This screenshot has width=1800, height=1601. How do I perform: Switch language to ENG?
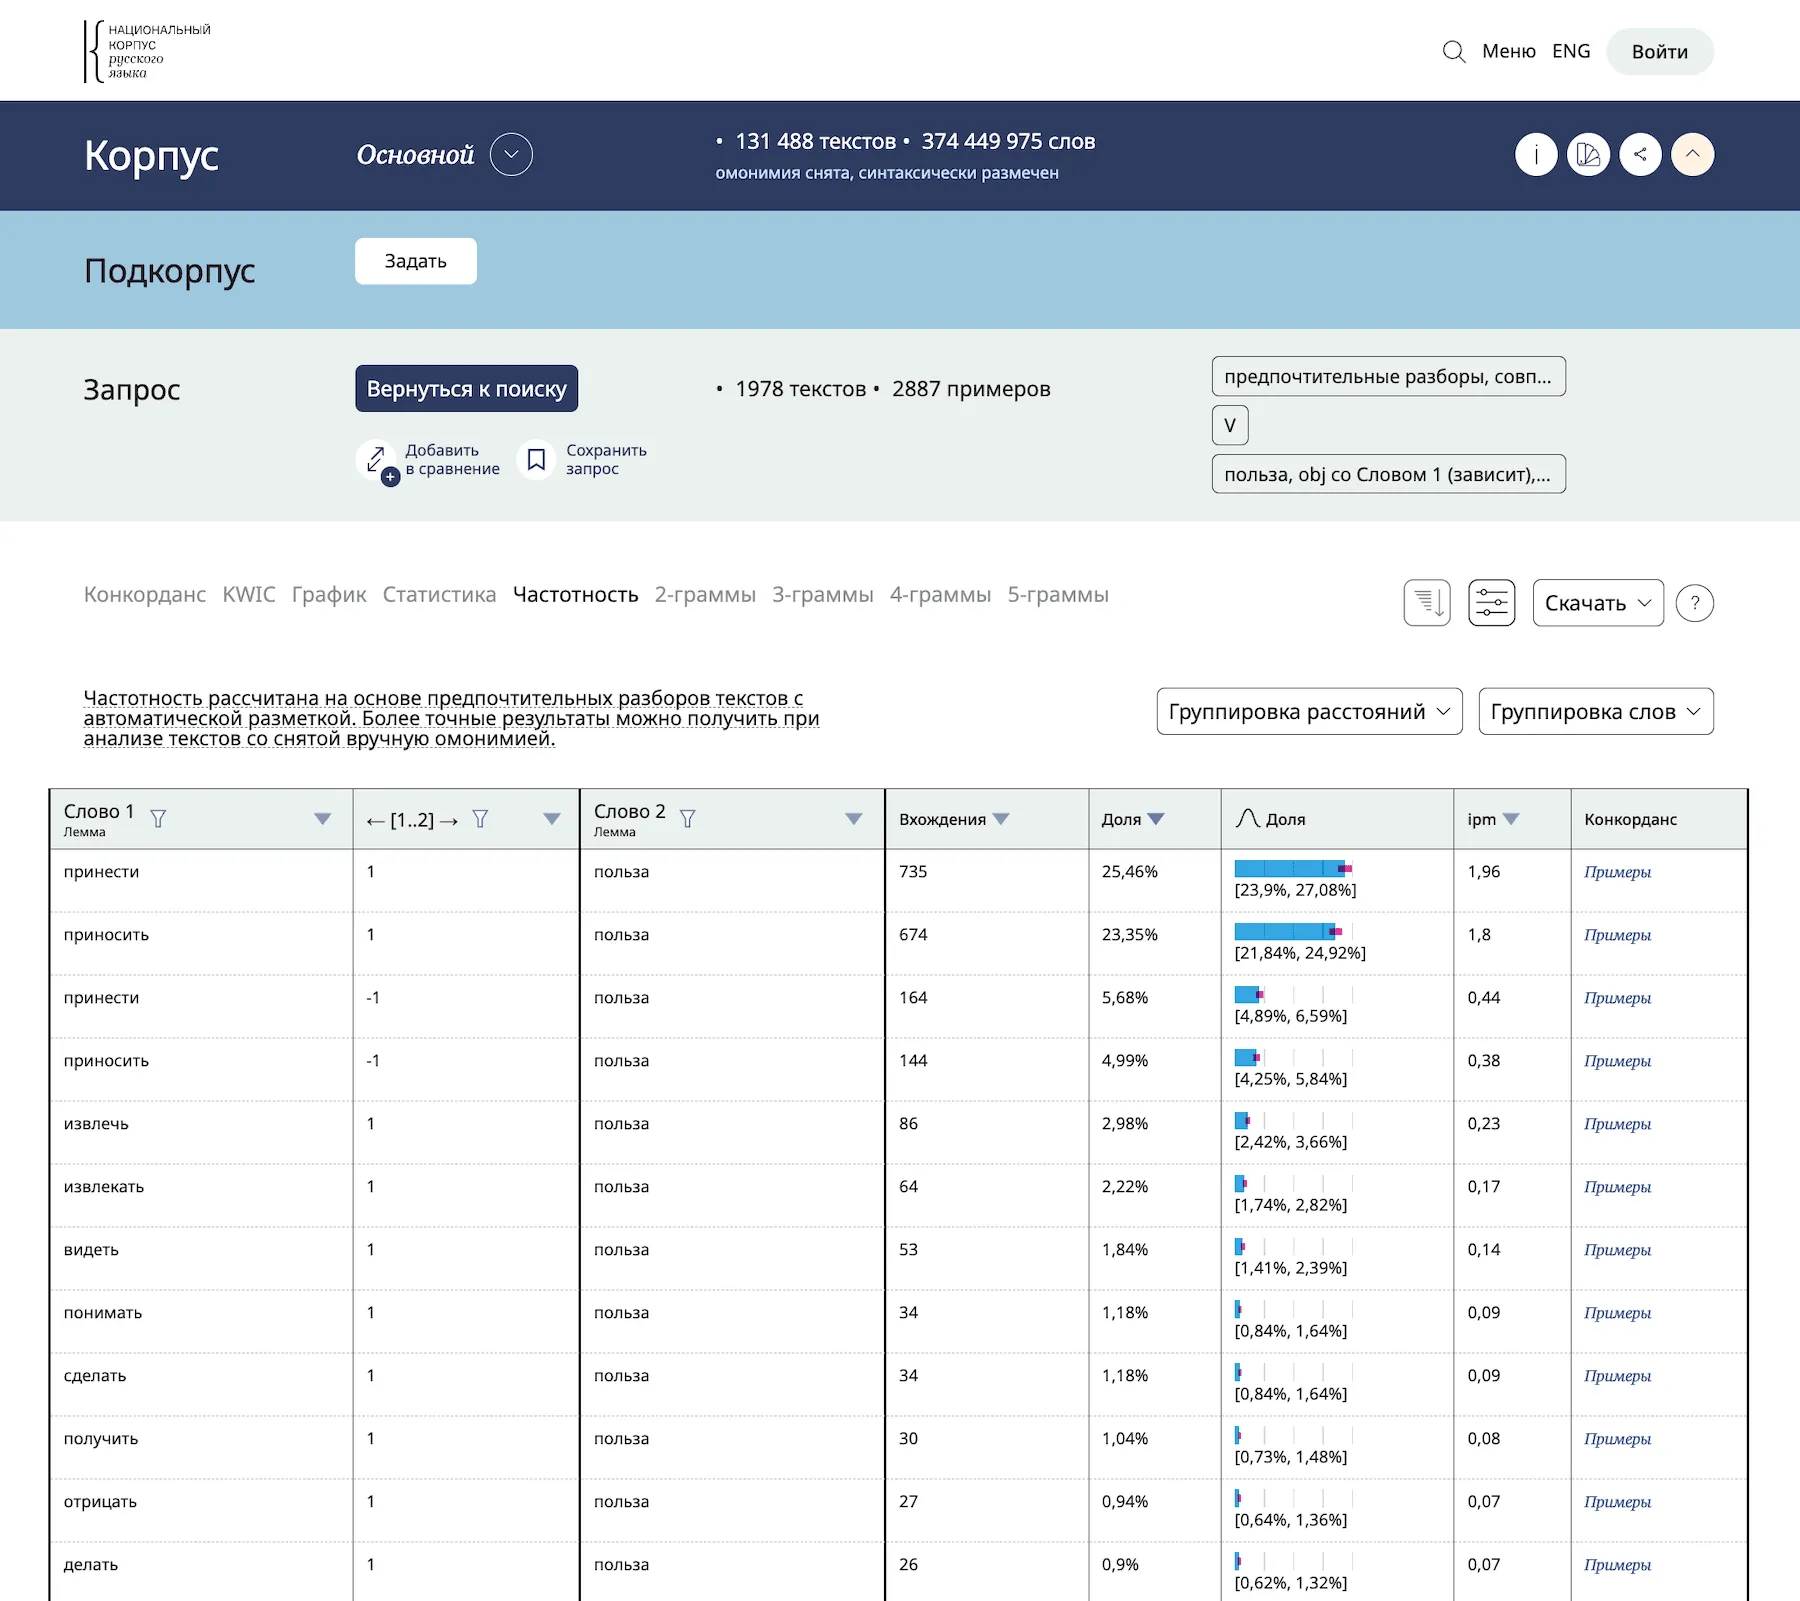coord(1571,51)
